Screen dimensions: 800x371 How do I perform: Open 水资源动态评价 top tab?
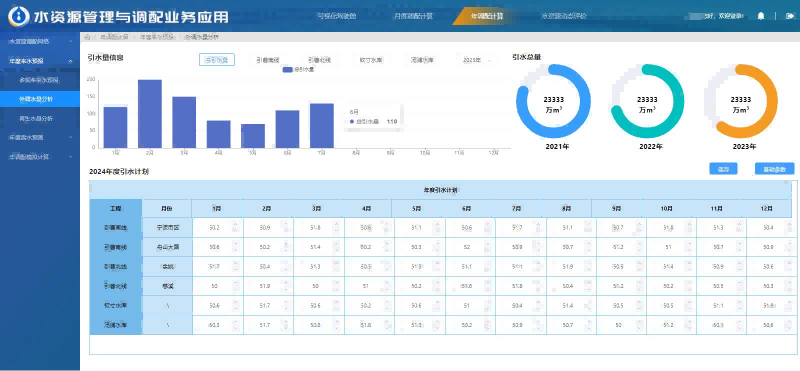(x=564, y=16)
